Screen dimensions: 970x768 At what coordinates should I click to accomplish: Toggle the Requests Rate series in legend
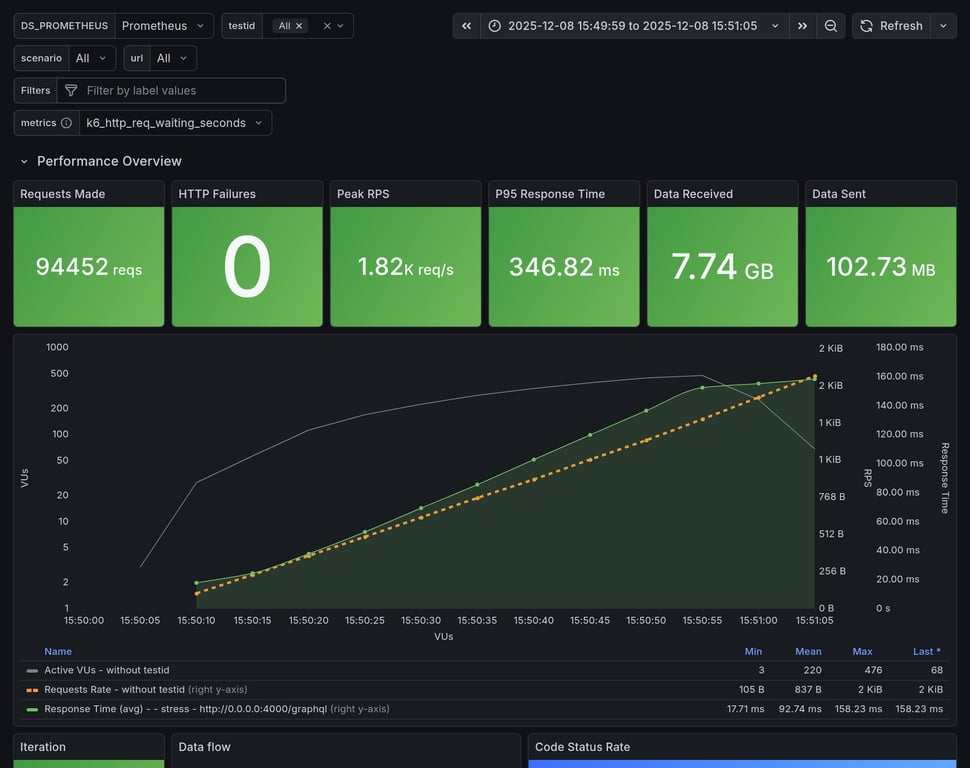pyautogui.click(x=110, y=689)
